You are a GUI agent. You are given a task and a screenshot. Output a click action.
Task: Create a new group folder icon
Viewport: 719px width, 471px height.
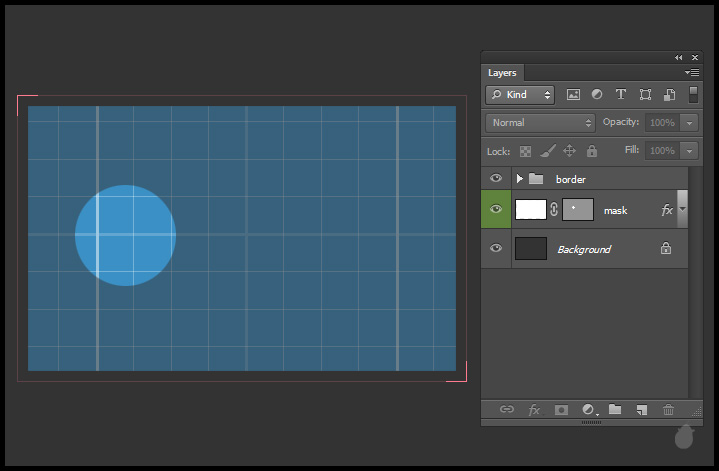(x=615, y=409)
